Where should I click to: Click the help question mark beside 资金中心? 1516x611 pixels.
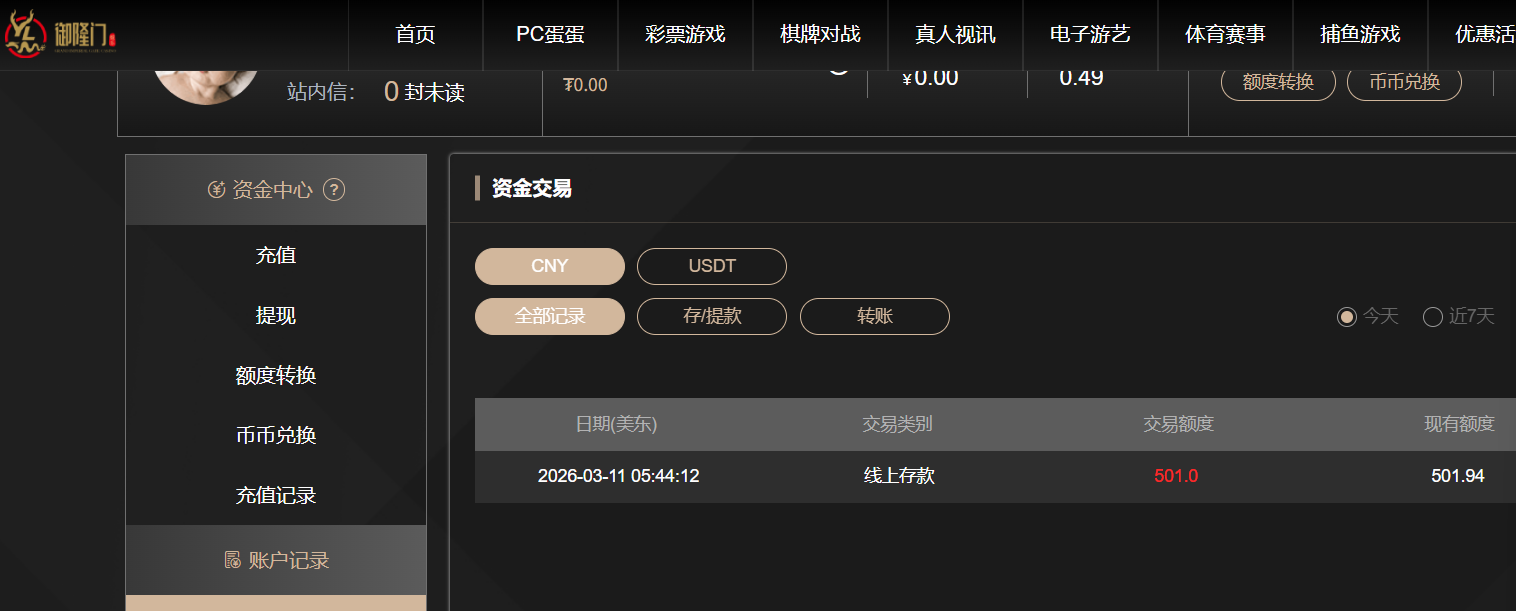[335, 190]
